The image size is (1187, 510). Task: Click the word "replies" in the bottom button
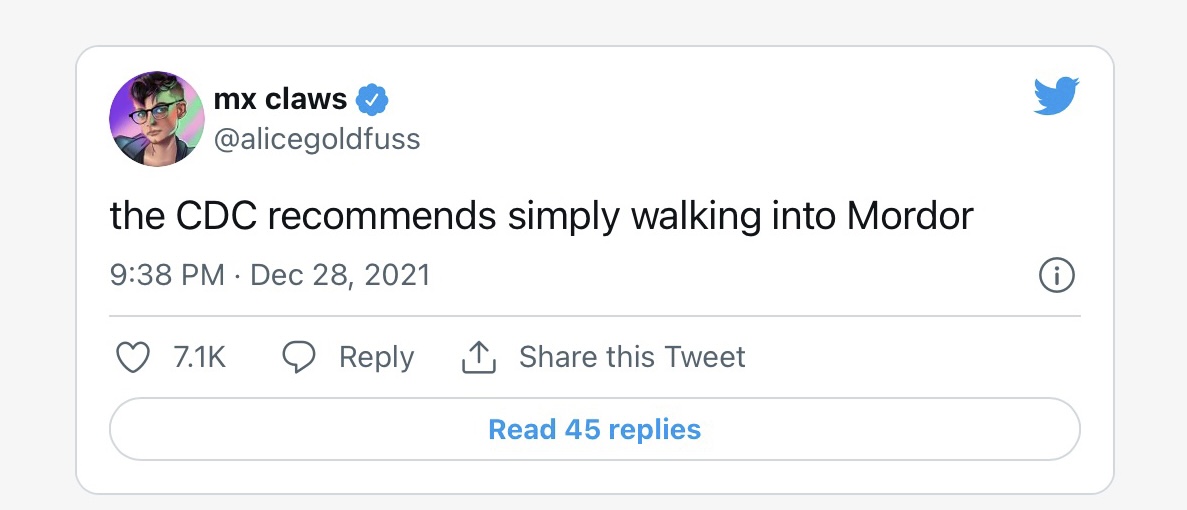654,430
